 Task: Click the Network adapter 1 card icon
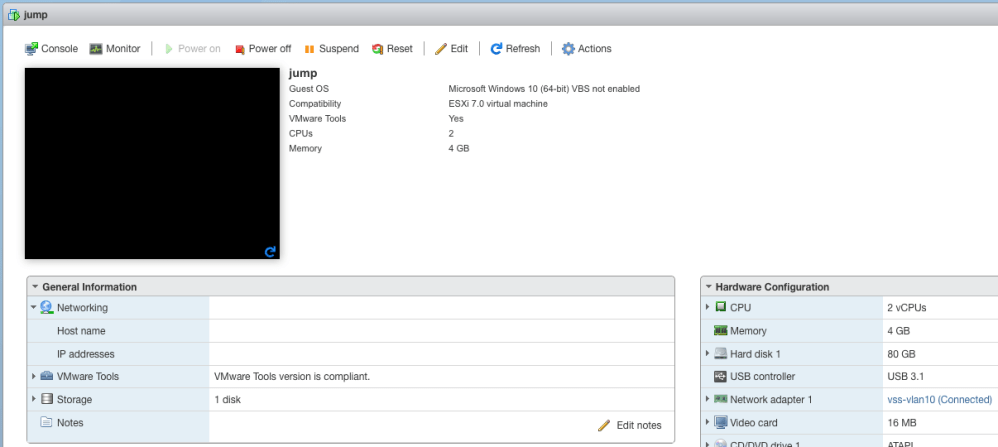tap(720, 399)
